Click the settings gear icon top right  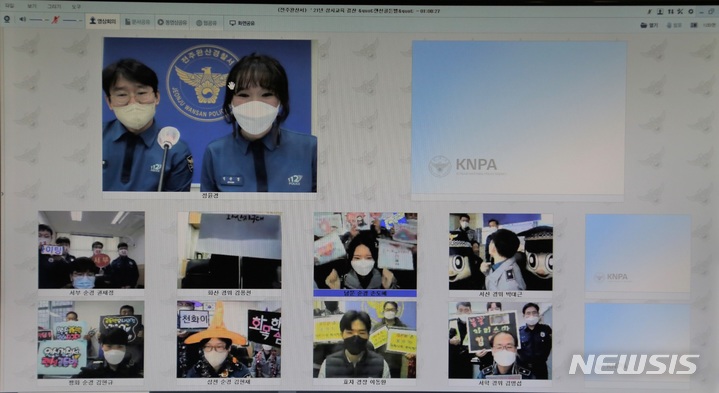[x=691, y=11]
